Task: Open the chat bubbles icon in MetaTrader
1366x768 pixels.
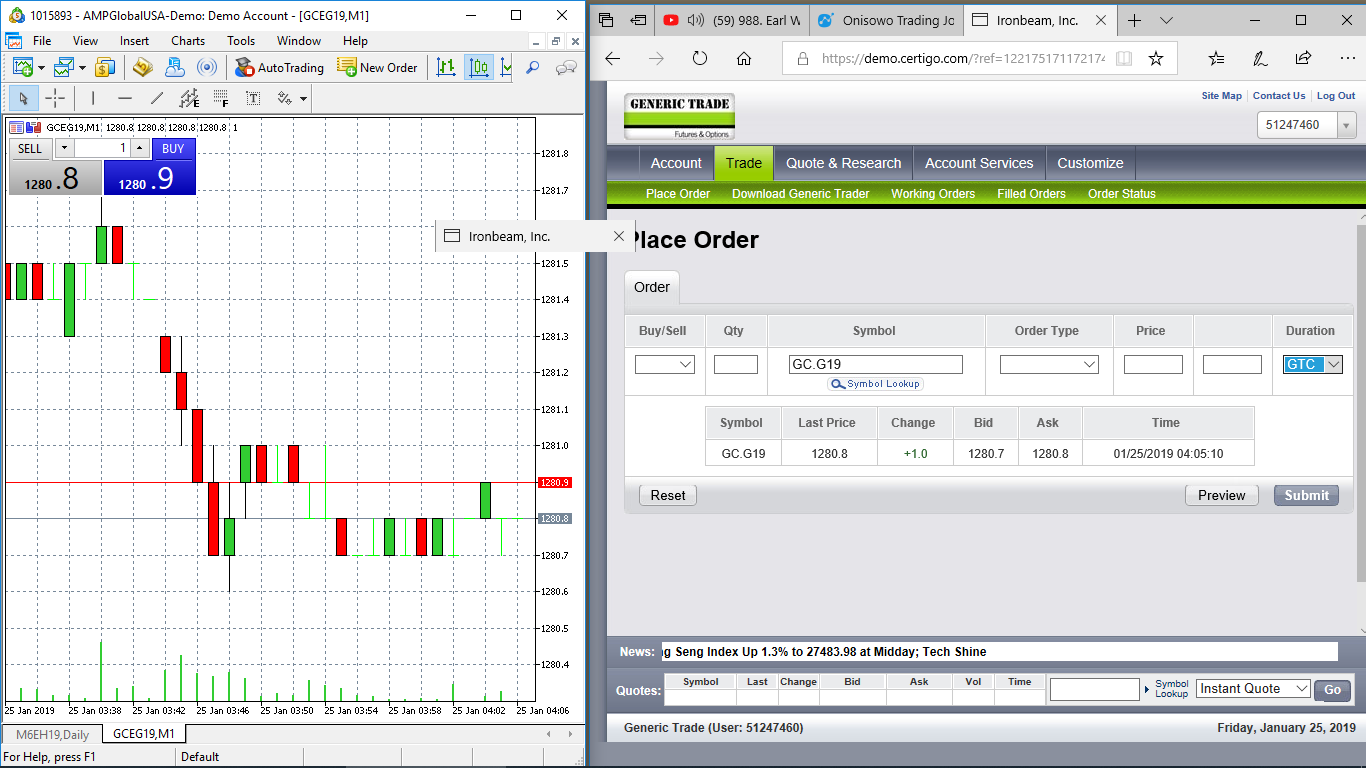Action: (567, 67)
